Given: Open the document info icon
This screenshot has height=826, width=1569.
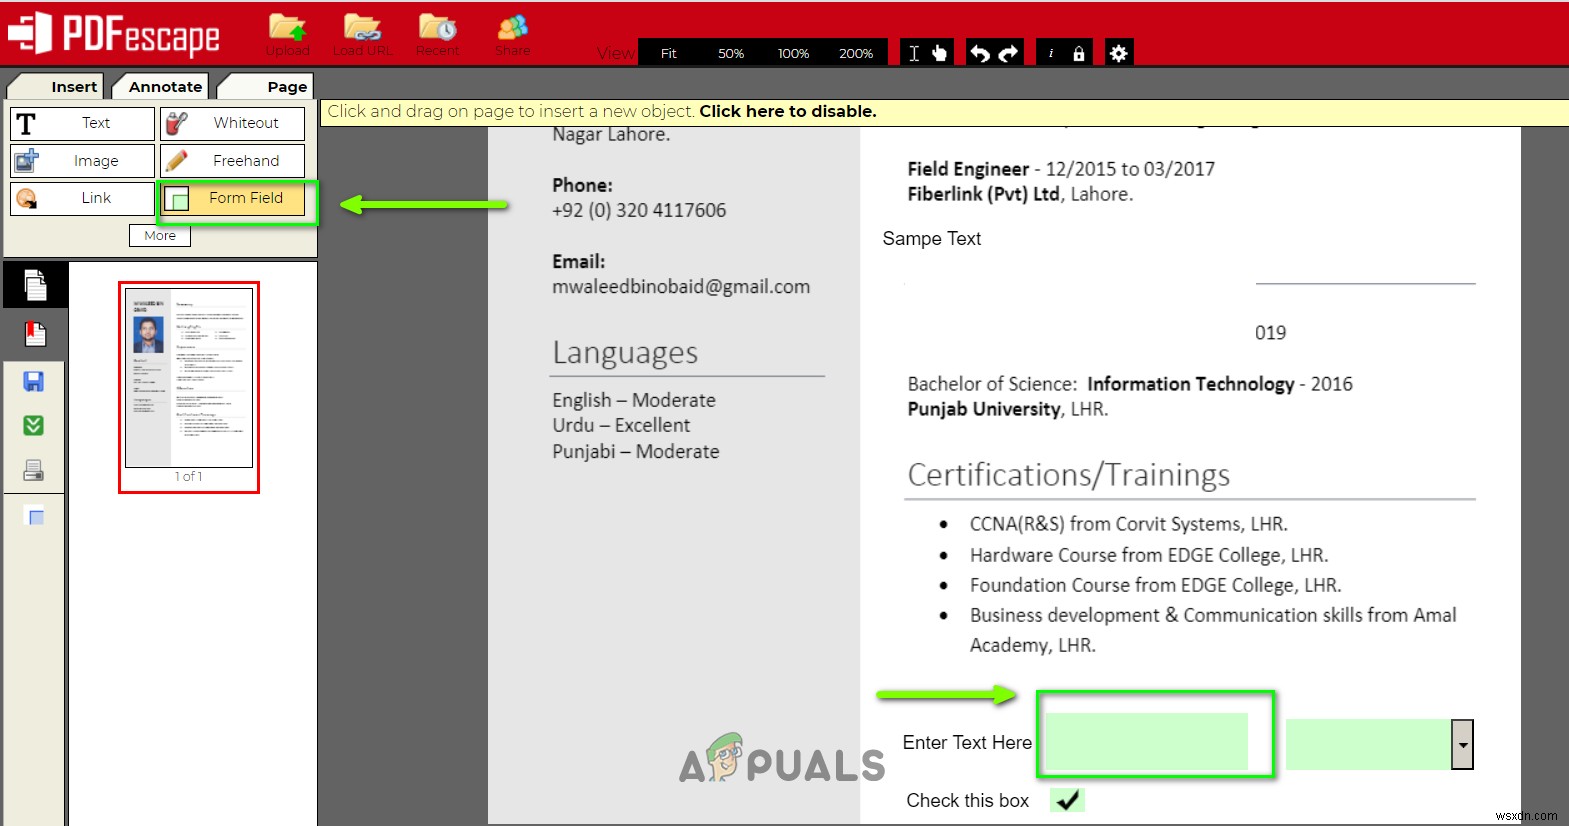Looking at the screenshot, I should pyautogui.click(x=1051, y=53).
